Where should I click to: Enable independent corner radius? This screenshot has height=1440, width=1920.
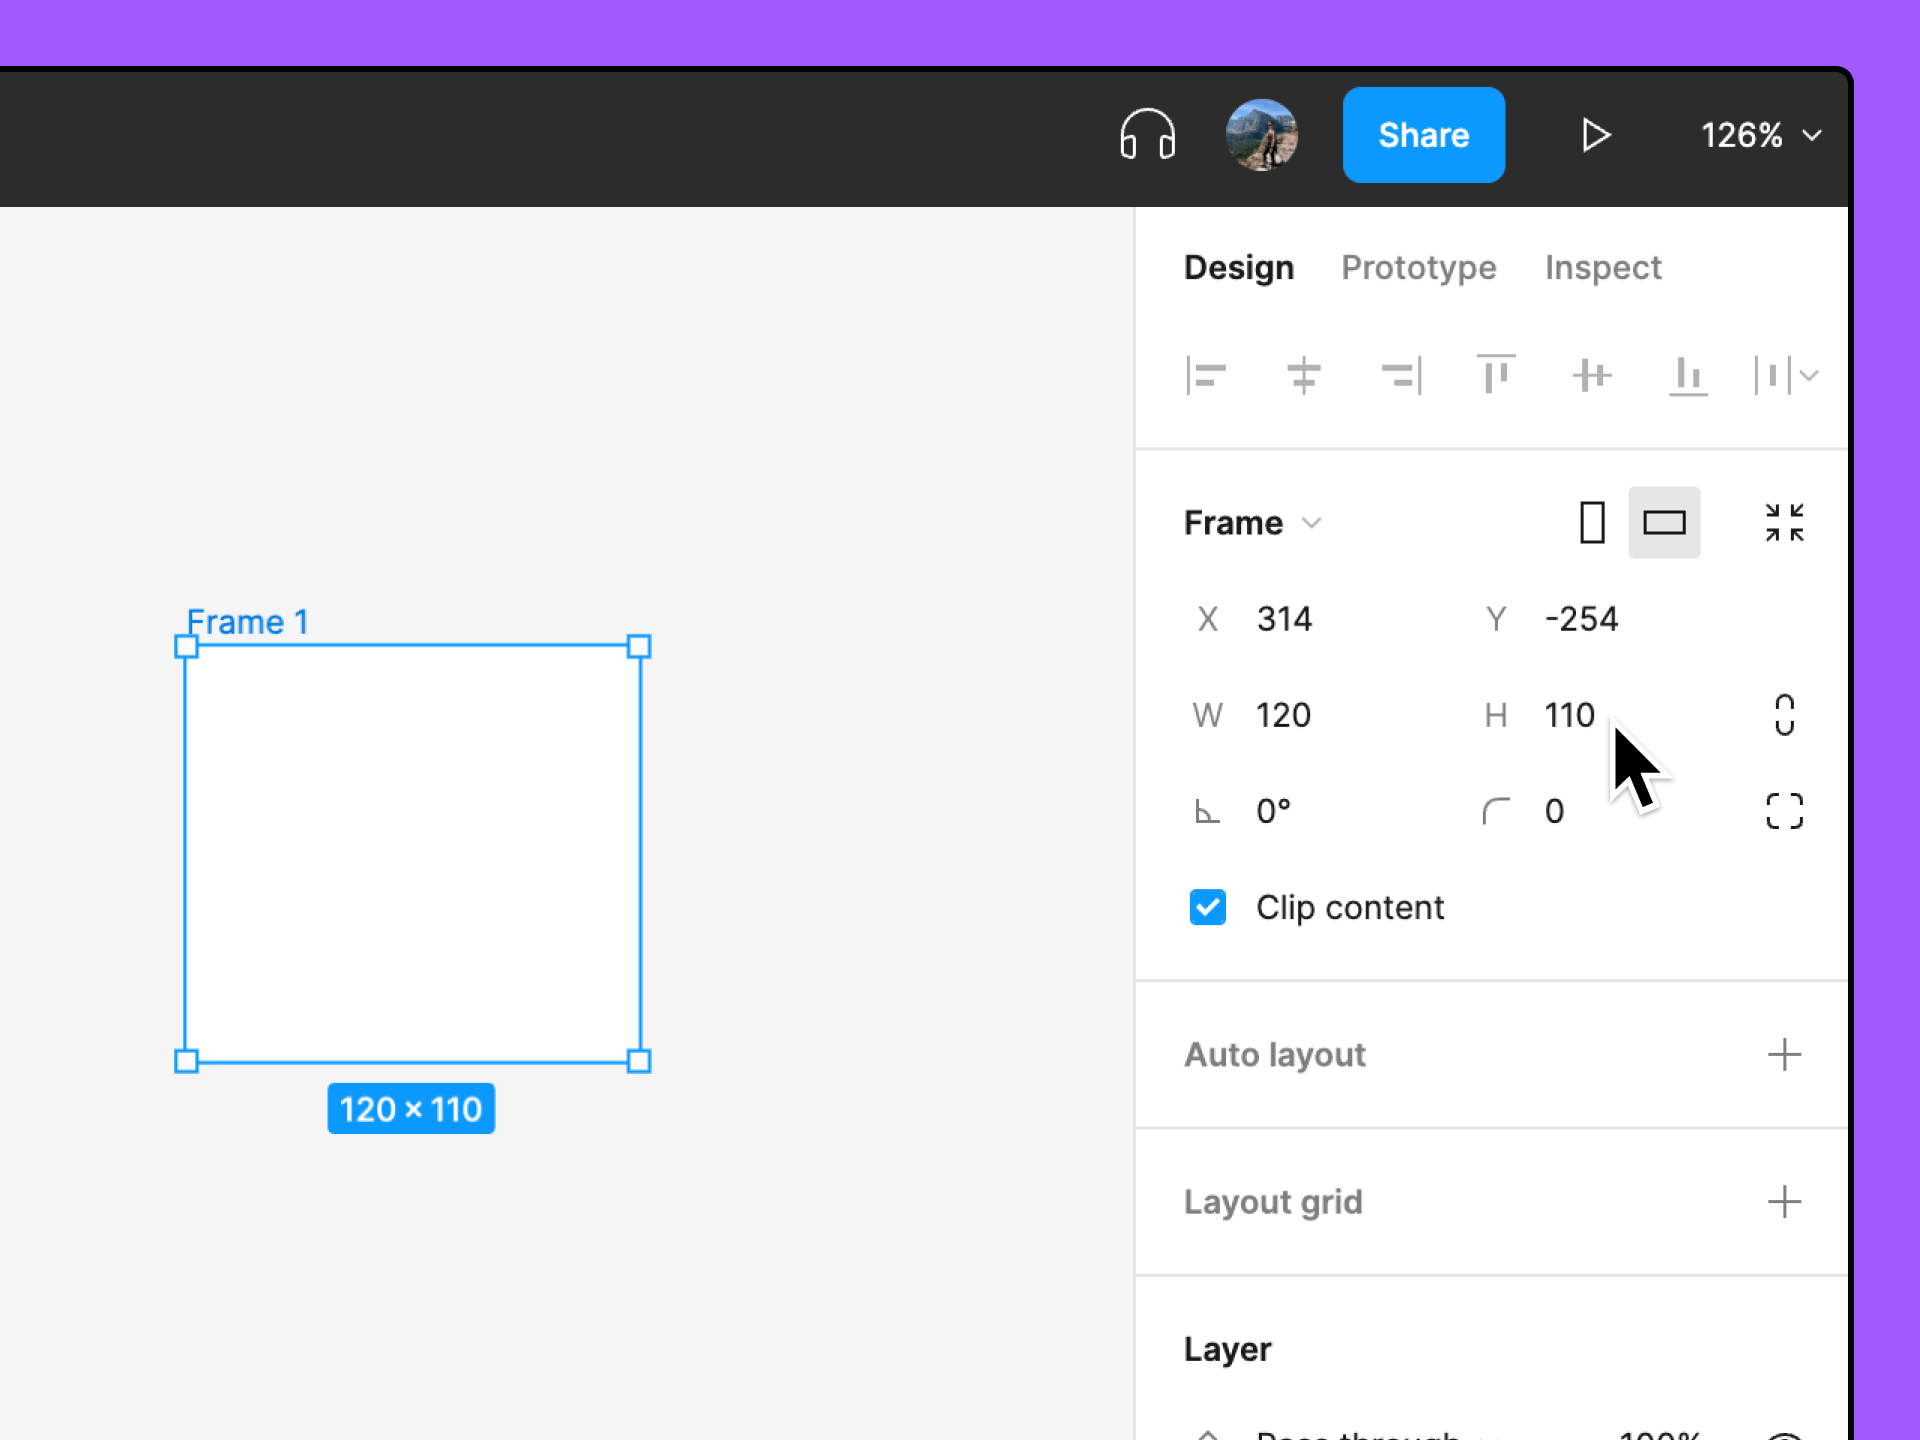point(1784,810)
